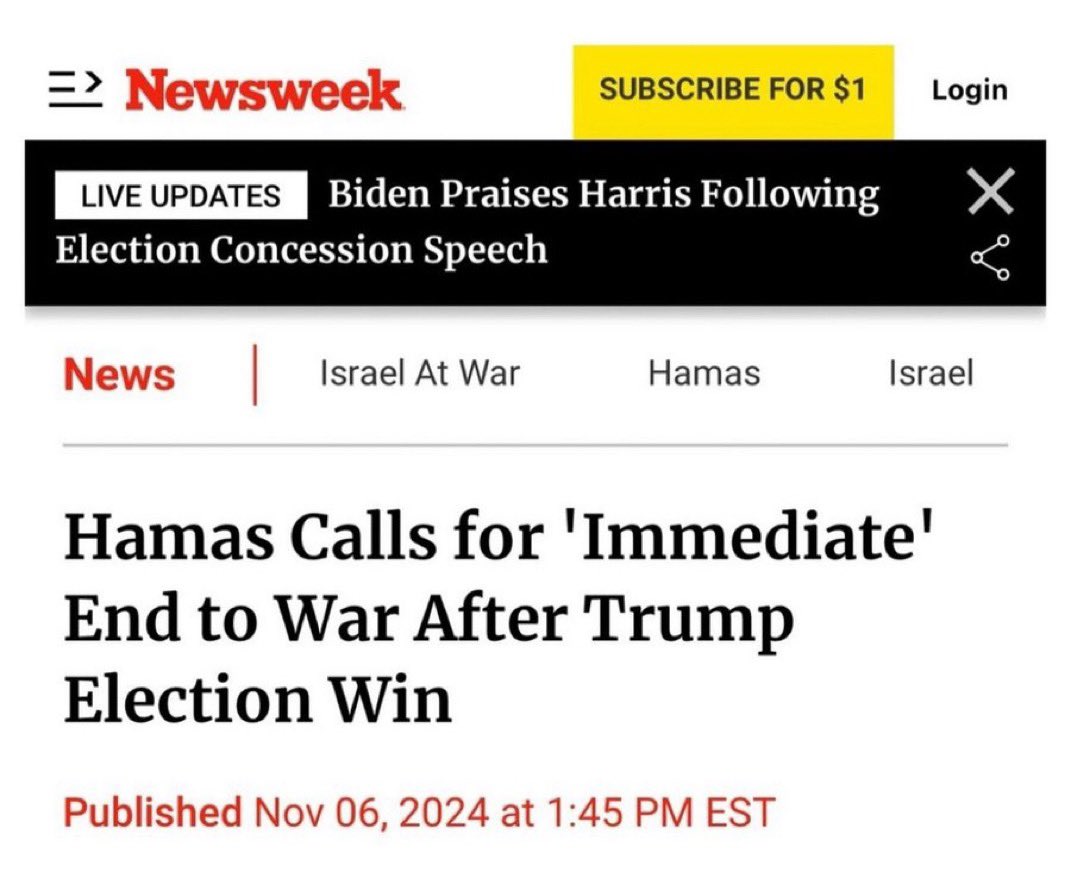Image resolution: width=1070 pixels, height=872 pixels.
Task: Click the Newsweek logo
Action: click(x=264, y=92)
